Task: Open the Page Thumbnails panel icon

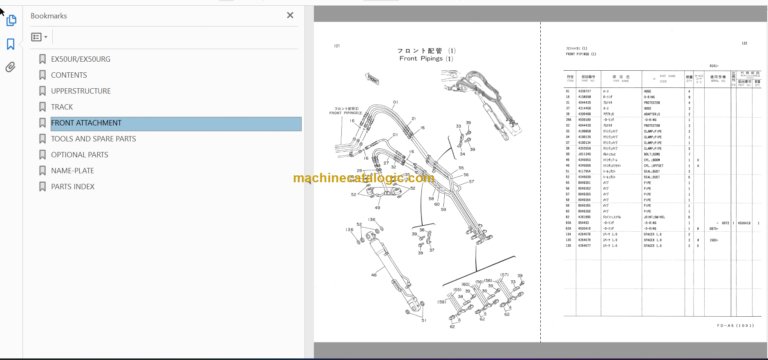Action: pos(11,20)
